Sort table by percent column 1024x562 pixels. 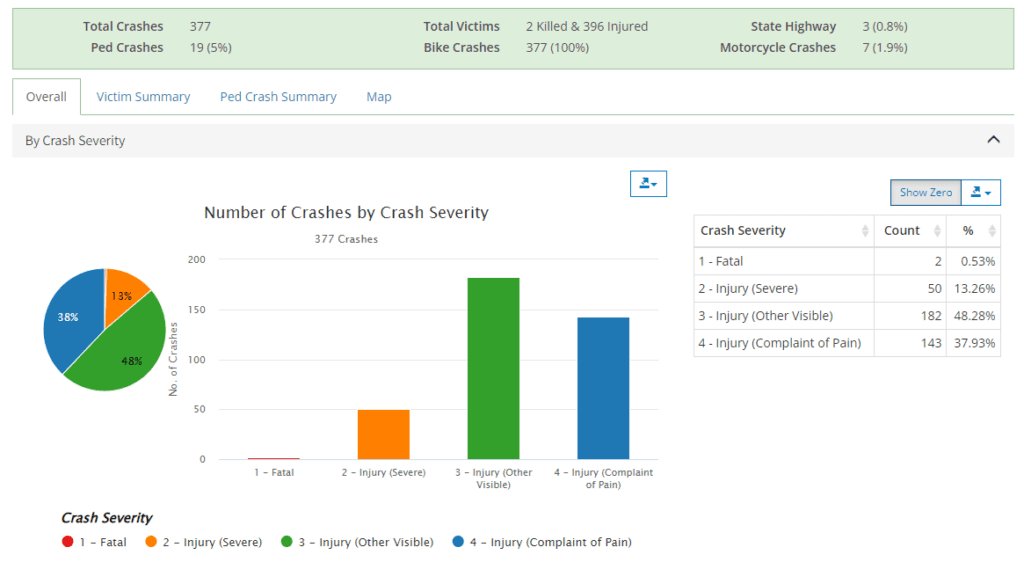click(x=972, y=230)
